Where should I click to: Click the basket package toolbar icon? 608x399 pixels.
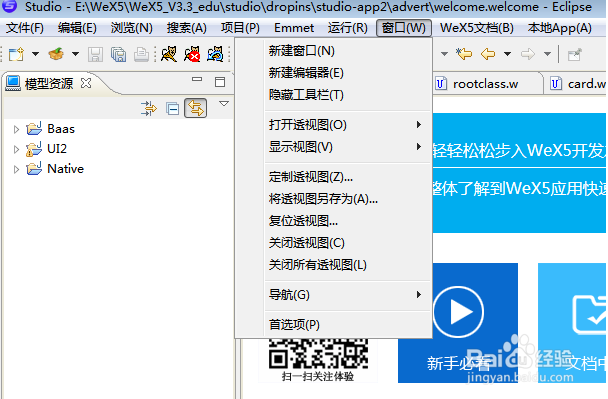pos(56,54)
